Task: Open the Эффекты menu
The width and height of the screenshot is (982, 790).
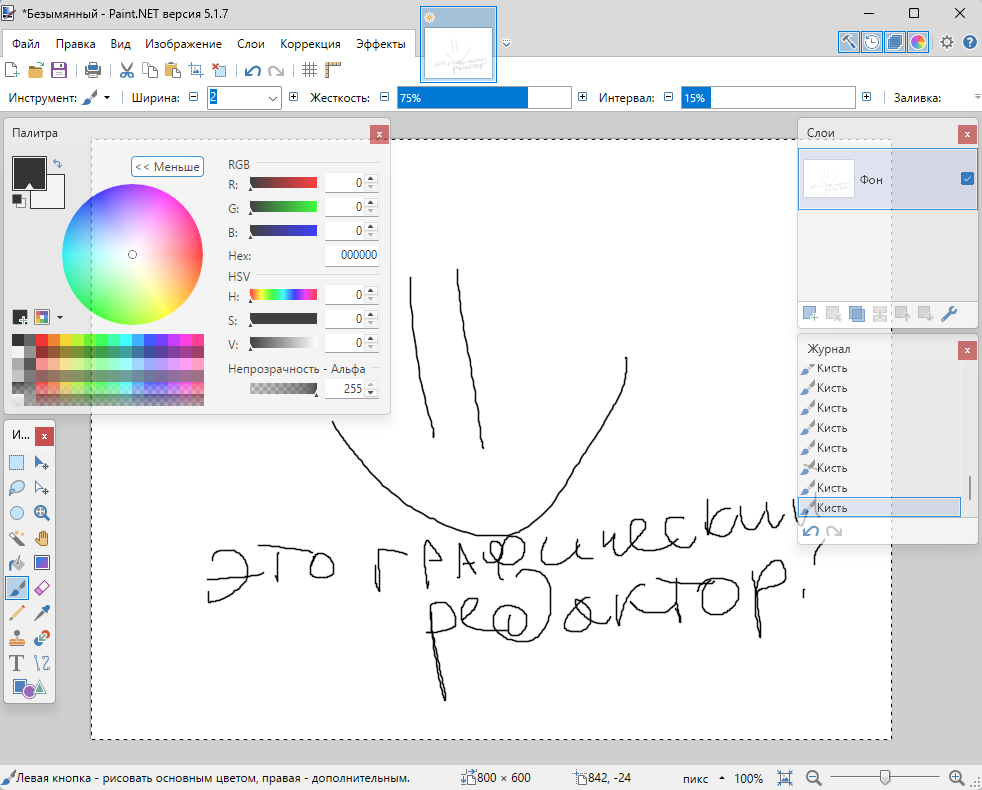Action: [381, 44]
